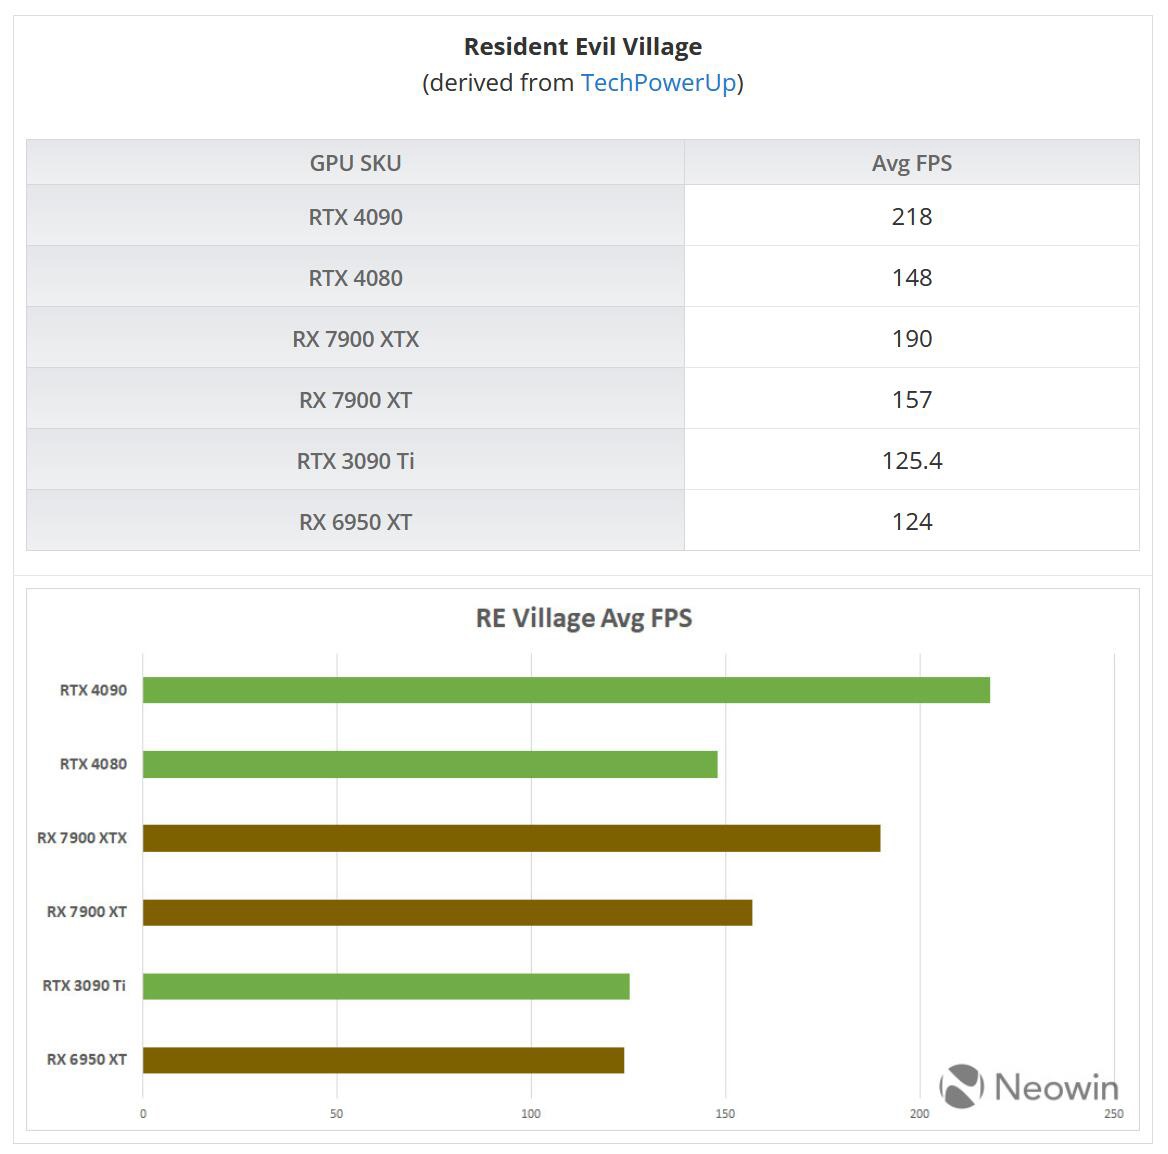Image resolution: width=1168 pixels, height=1154 pixels.
Task: Select the RX 7900 XTX chart axis label
Action: [82, 837]
